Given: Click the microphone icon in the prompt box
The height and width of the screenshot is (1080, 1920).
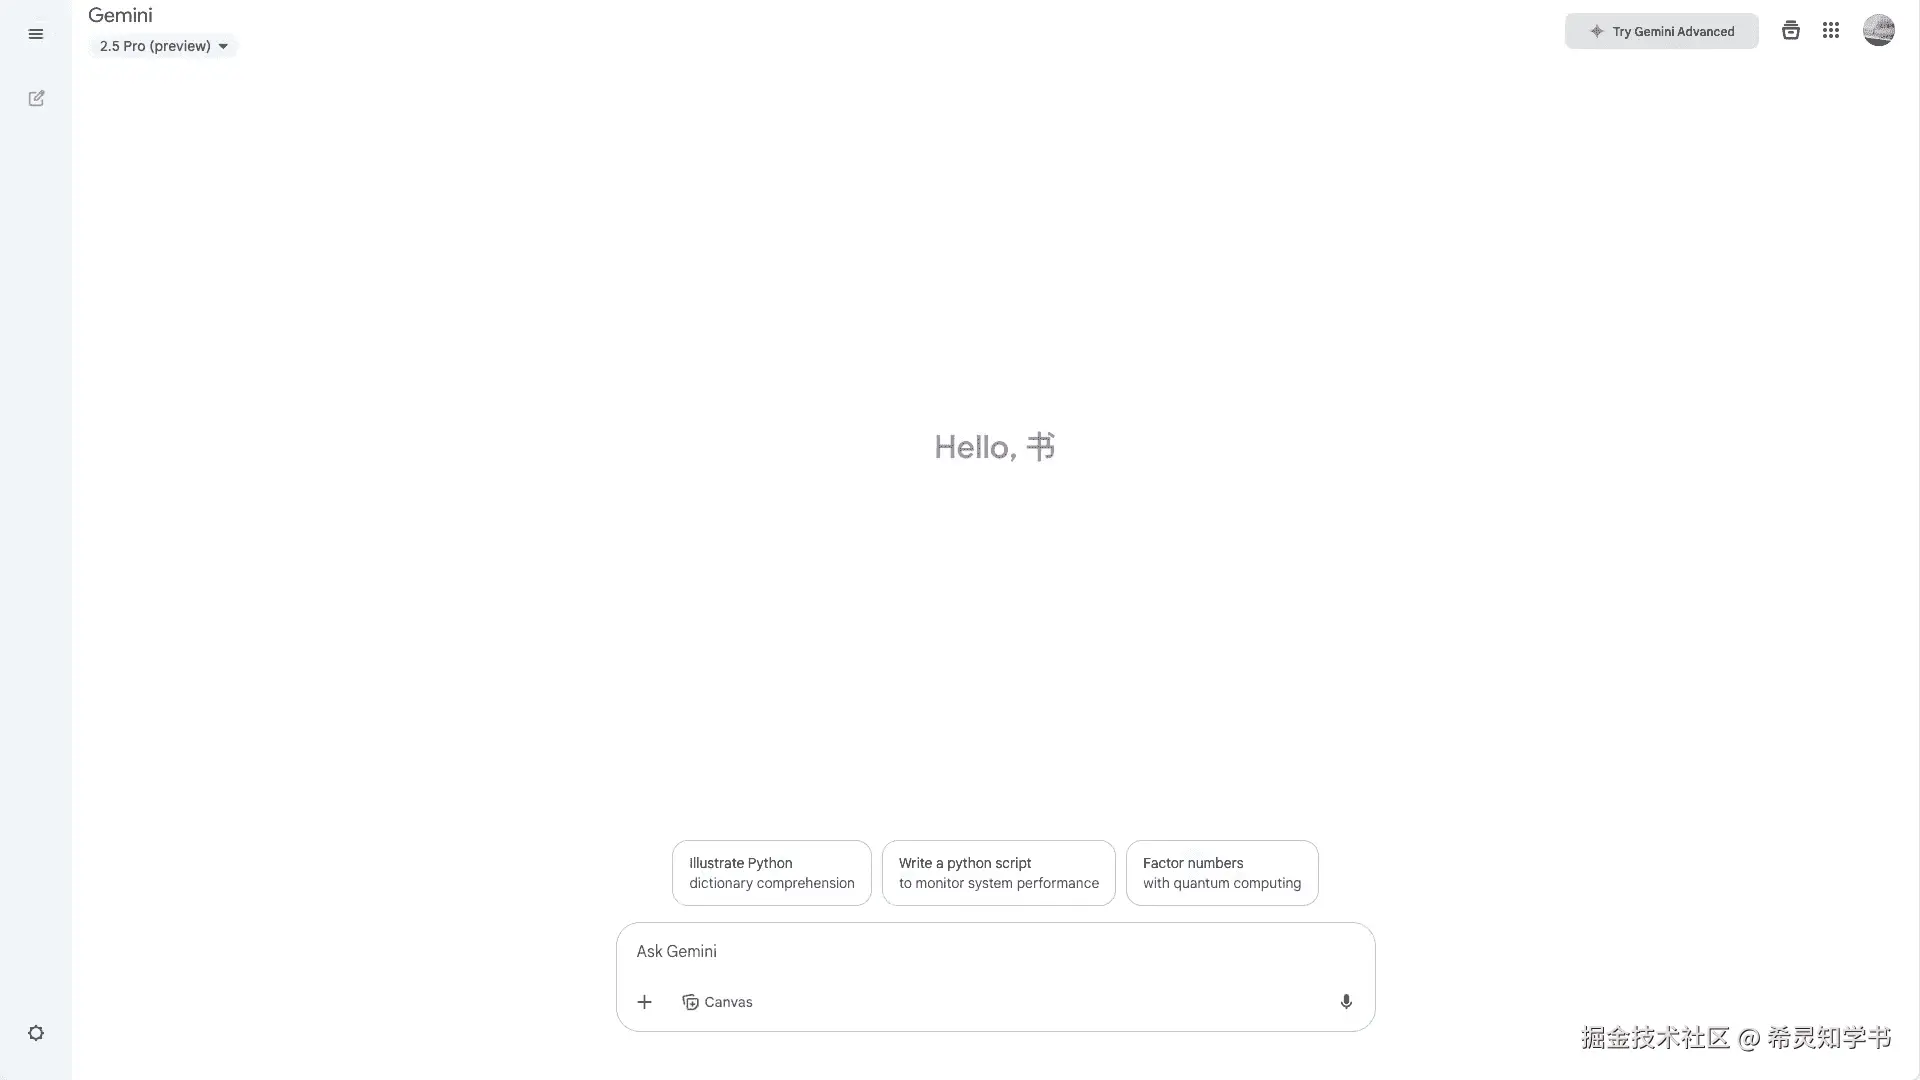Looking at the screenshot, I should 1346,1002.
